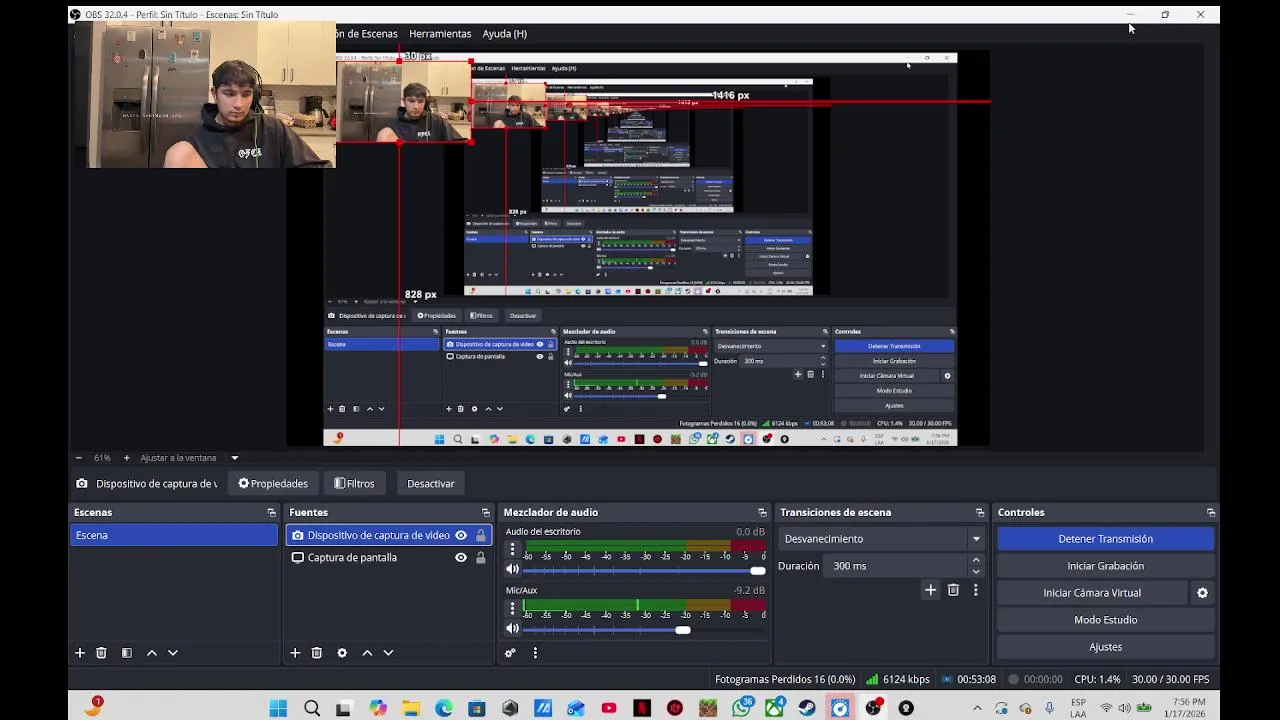The height and width of the screenshot is (720, 1280).
Task: Open preview scaling dropdown arrow
Action: tap(235, 458)
